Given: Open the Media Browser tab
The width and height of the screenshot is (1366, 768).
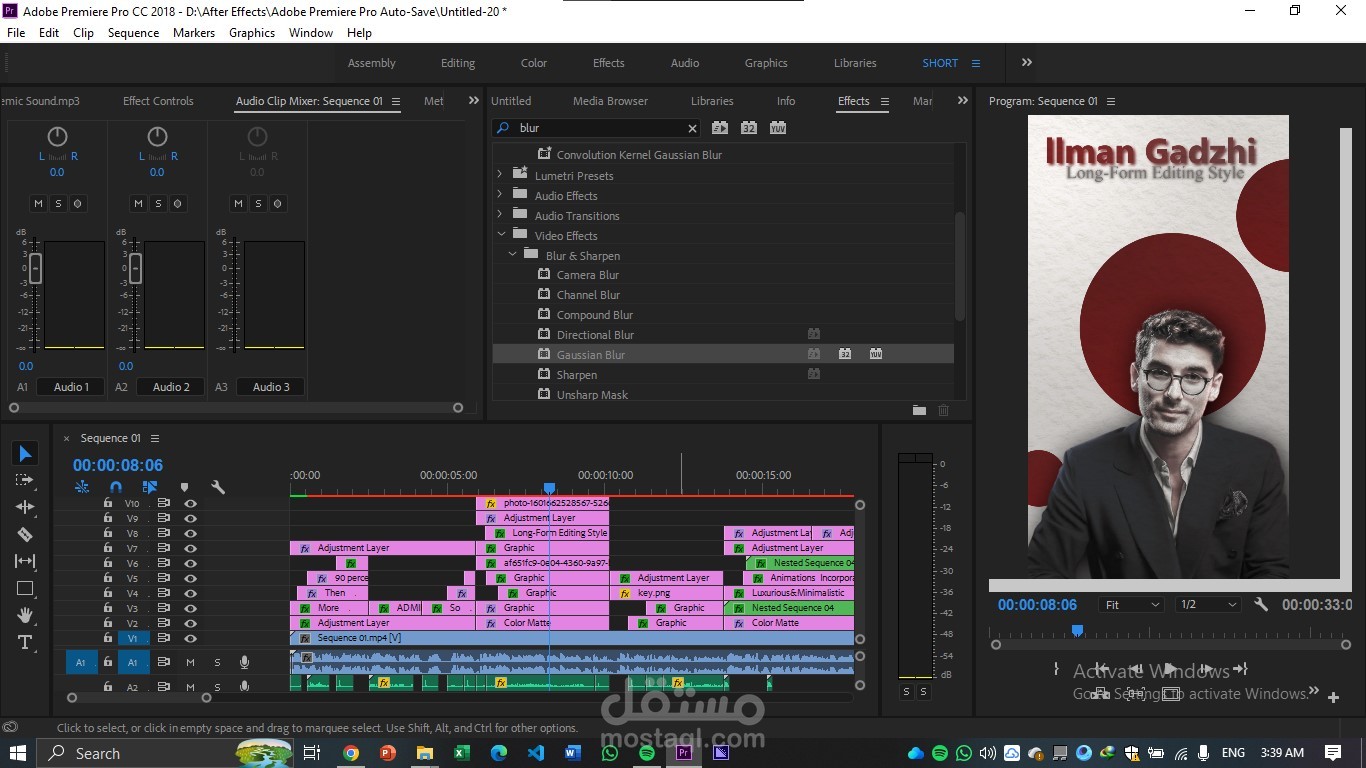Looking at the screenshot, I should click(x=610, y=101).
